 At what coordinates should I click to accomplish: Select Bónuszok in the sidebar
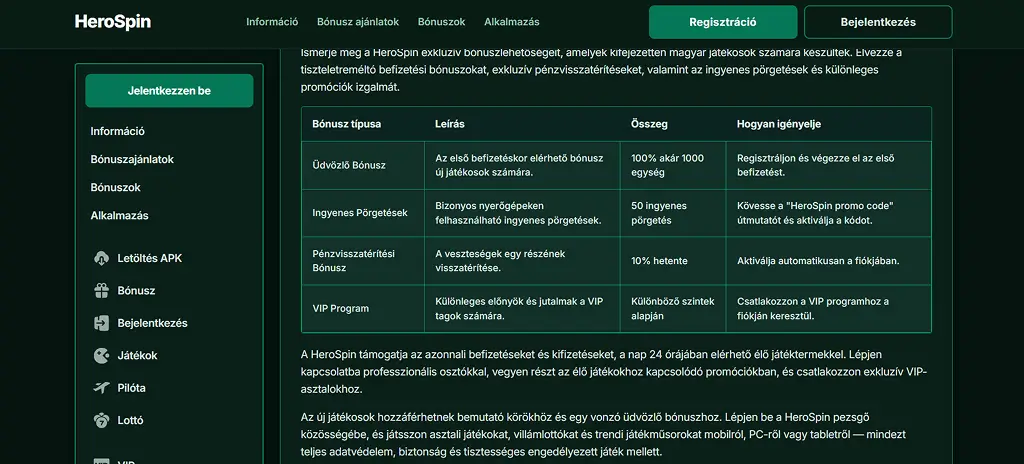point(116,188)
